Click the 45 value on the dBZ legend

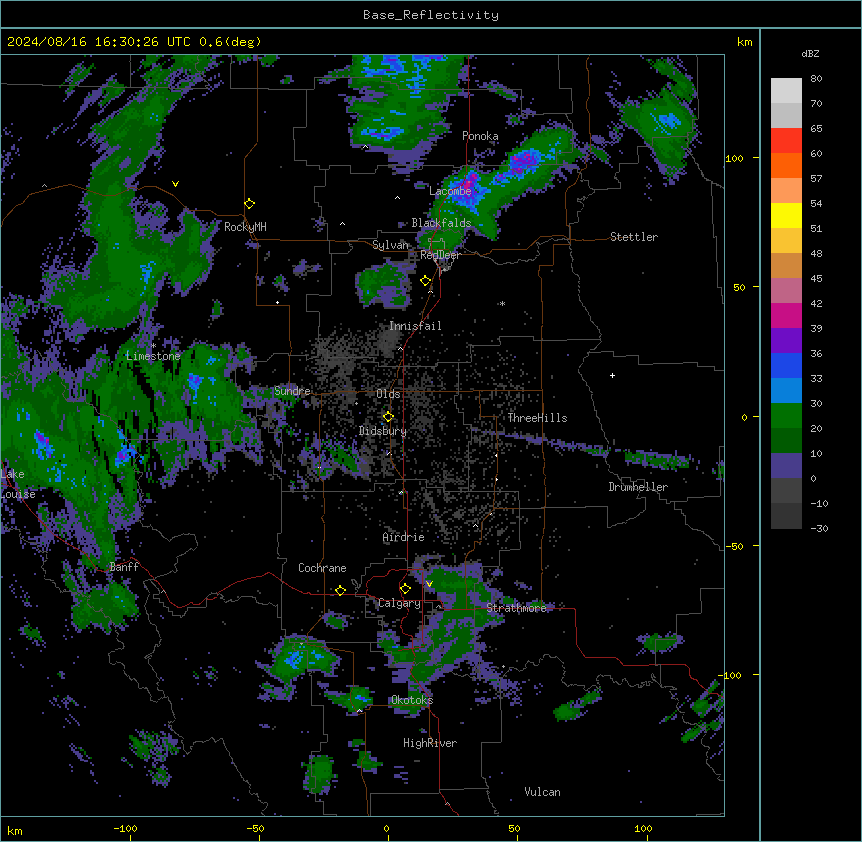pos(816,279)
